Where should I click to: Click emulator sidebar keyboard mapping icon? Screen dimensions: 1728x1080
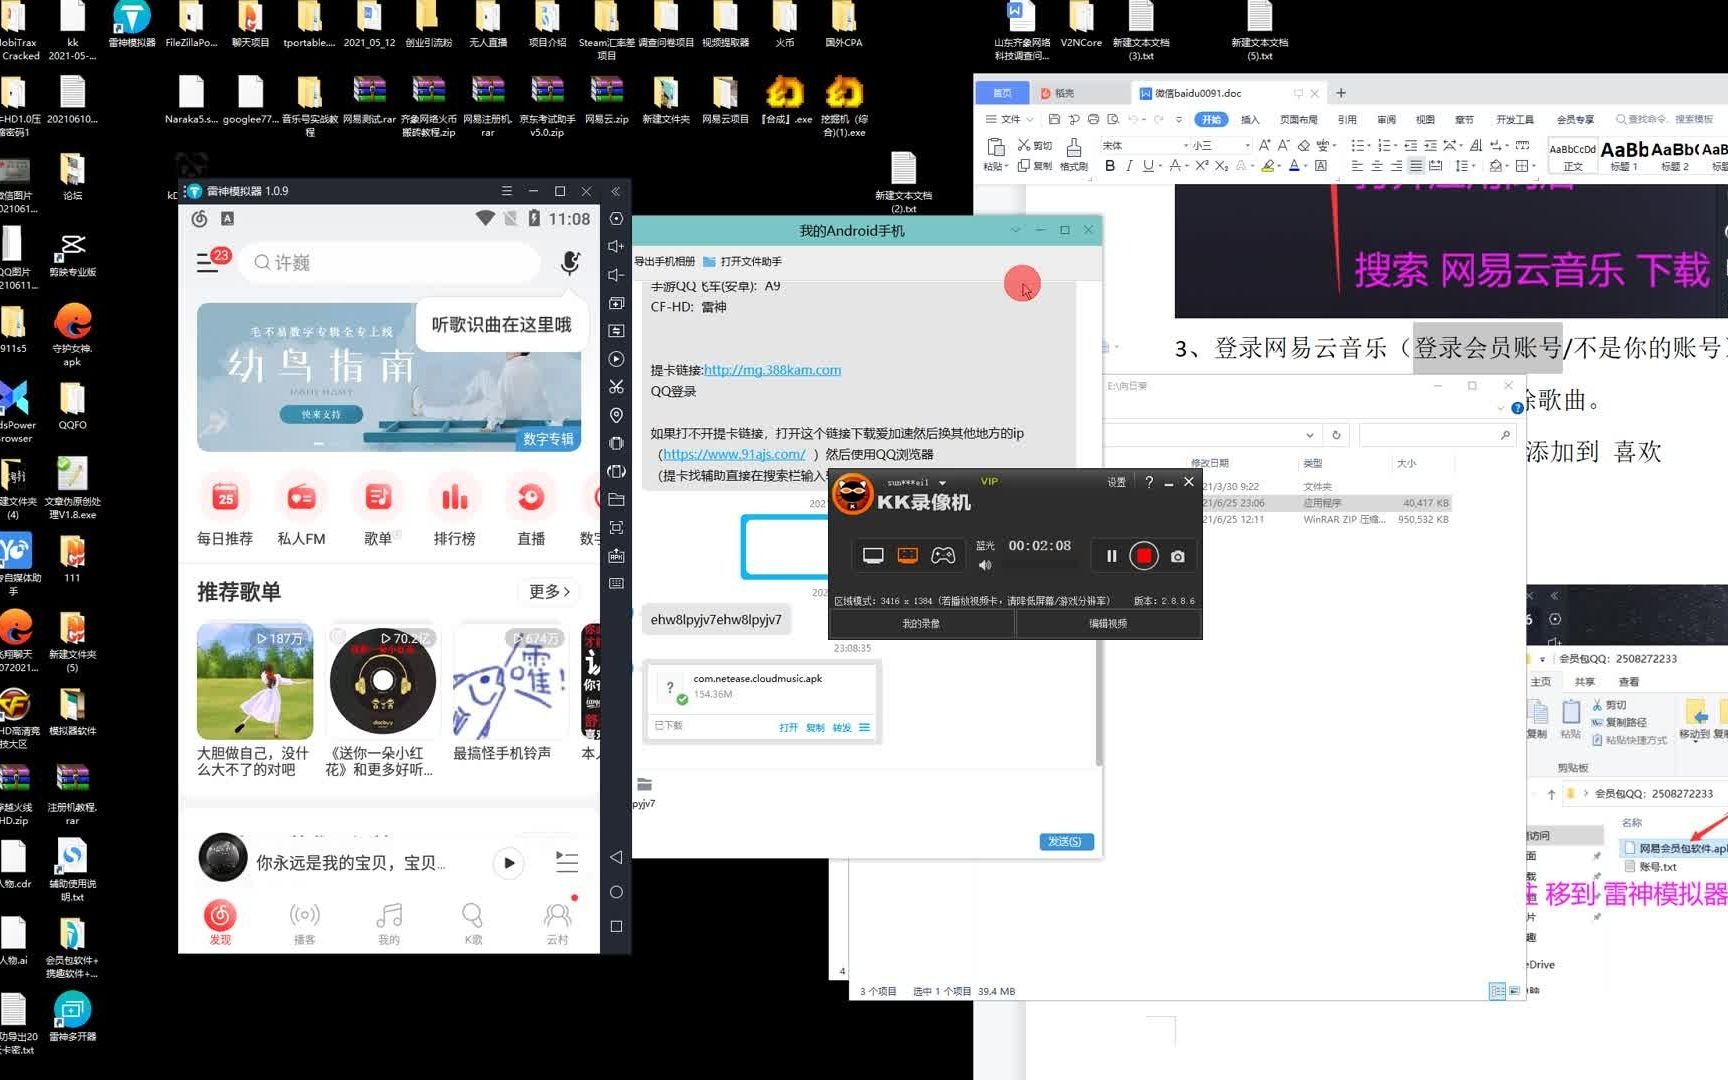[616, 583]
